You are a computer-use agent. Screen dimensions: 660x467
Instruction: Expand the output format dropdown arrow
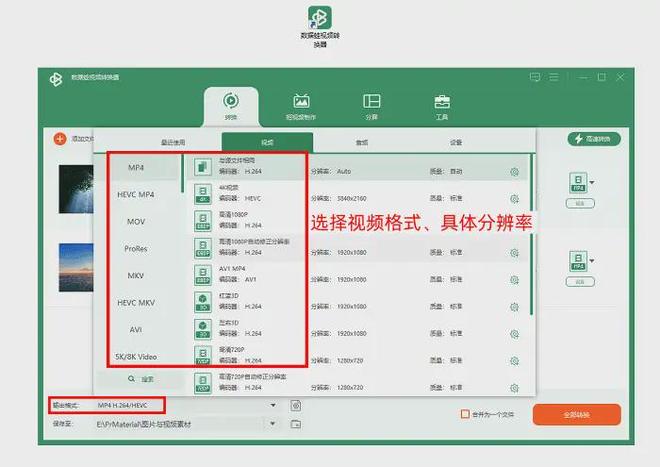[x=273, y=405]
